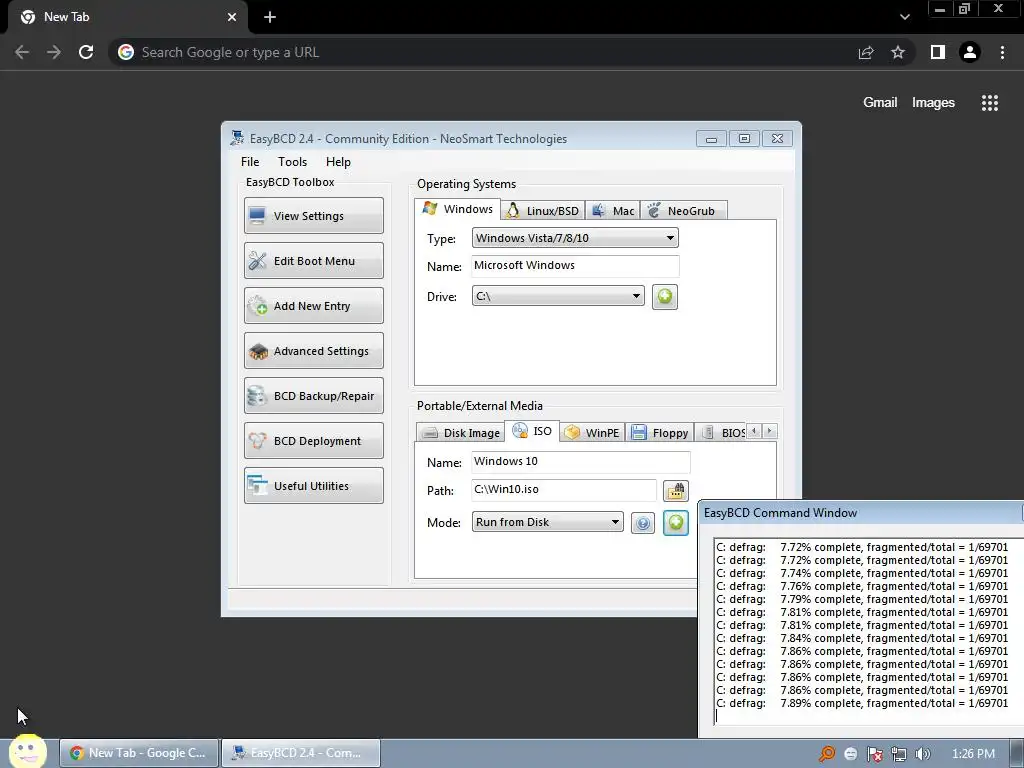
Task: Close the New Tab tab
Action: [232, 17]
